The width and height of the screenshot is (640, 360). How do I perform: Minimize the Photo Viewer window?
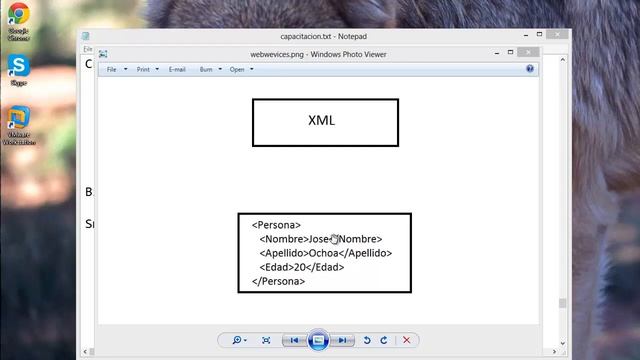click(x=497, y=53)
